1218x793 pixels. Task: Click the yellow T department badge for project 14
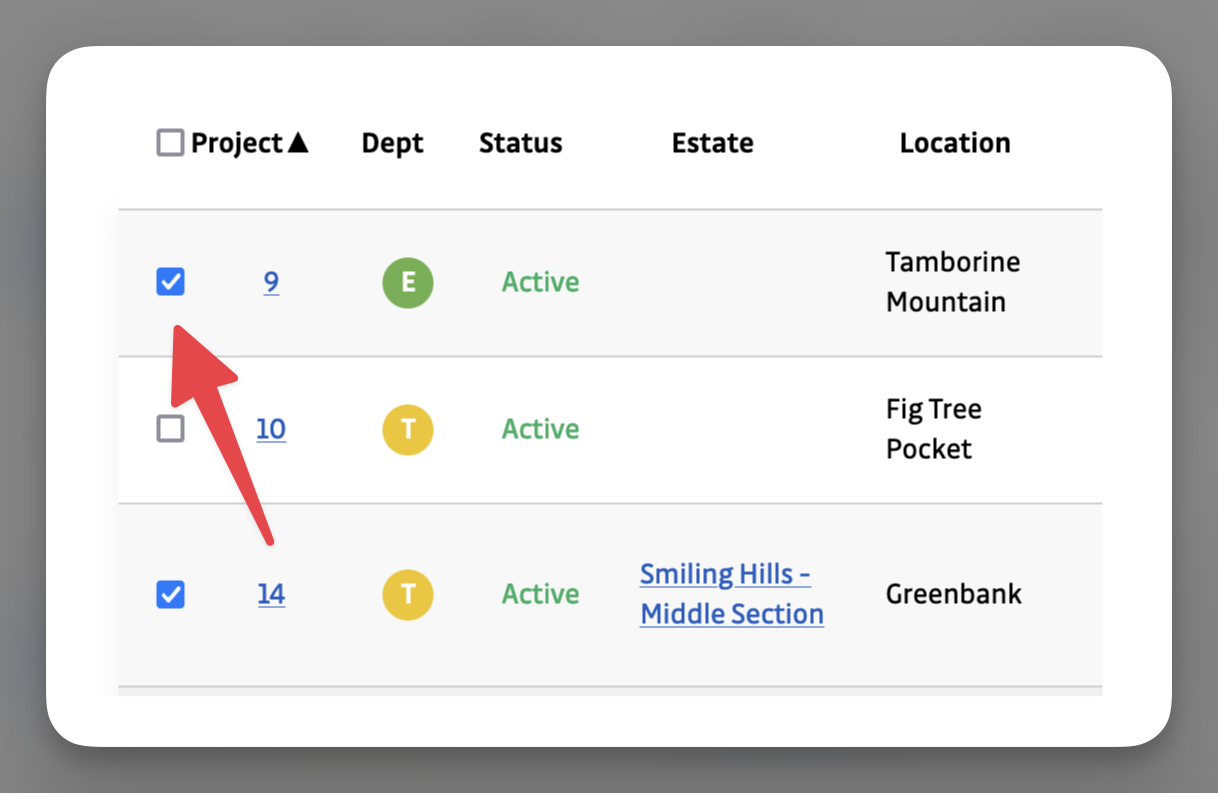click(407, 594)
